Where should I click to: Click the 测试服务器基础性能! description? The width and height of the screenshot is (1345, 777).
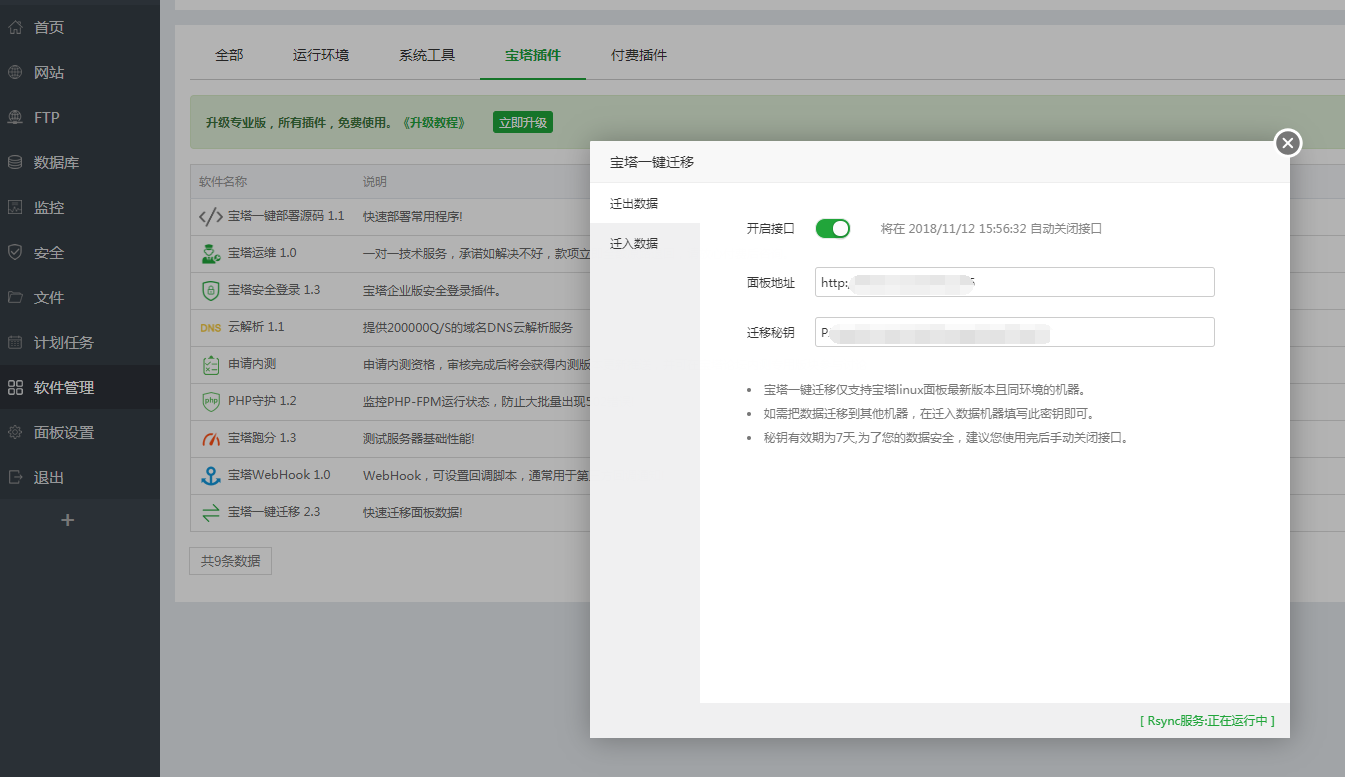pos(419,438)
